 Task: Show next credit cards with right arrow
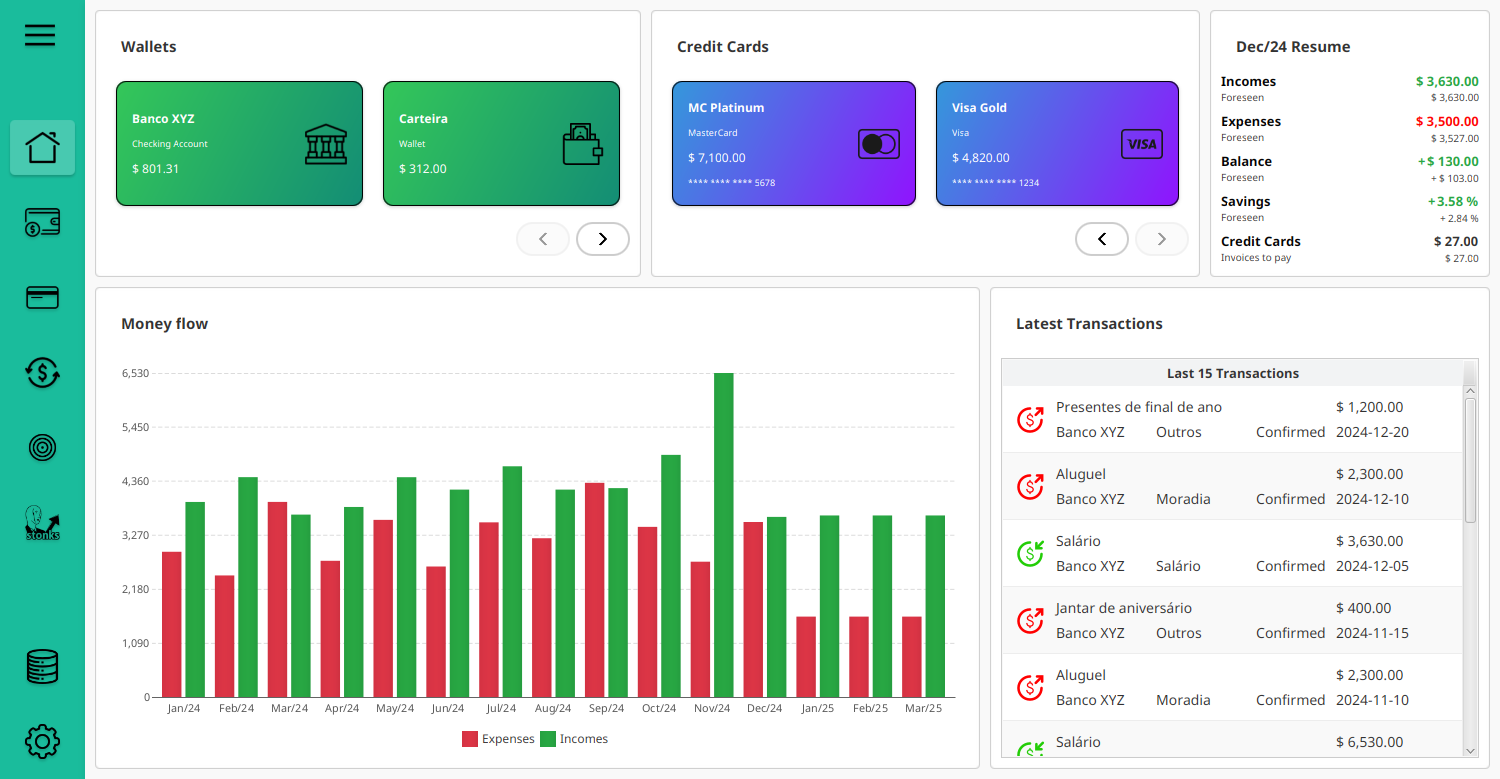pyautogui.click(x=1162, y=239)
